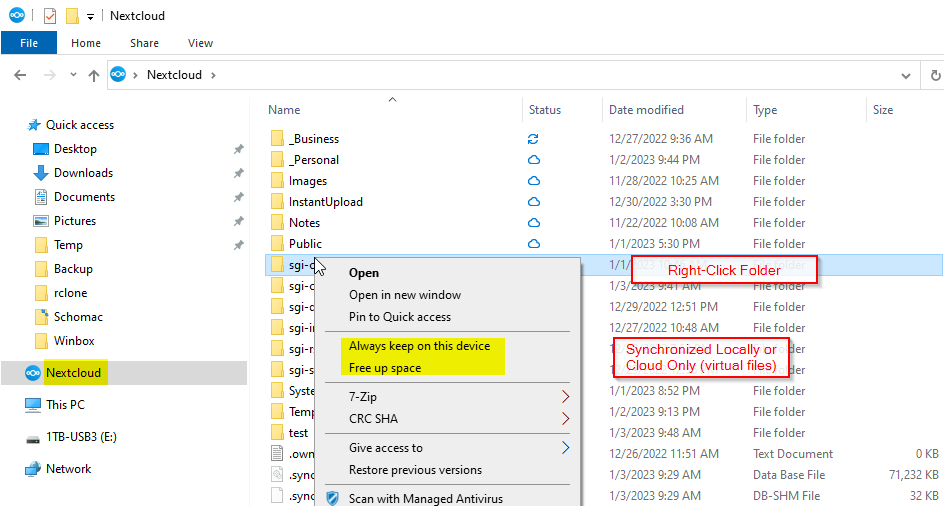Click the Nextcloud breadcrumb in address bar
This screenshot has height=506, width=944.
[x=173, y=75]
